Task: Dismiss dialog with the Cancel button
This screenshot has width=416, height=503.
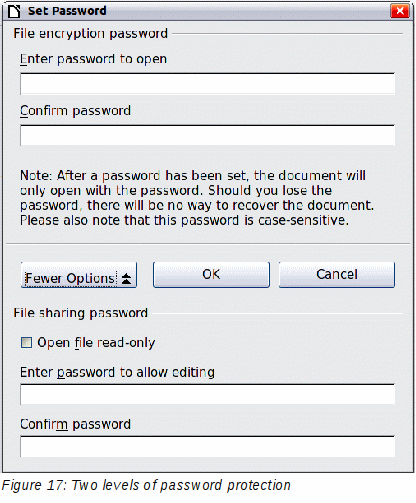Action: (x=337, y=275)
